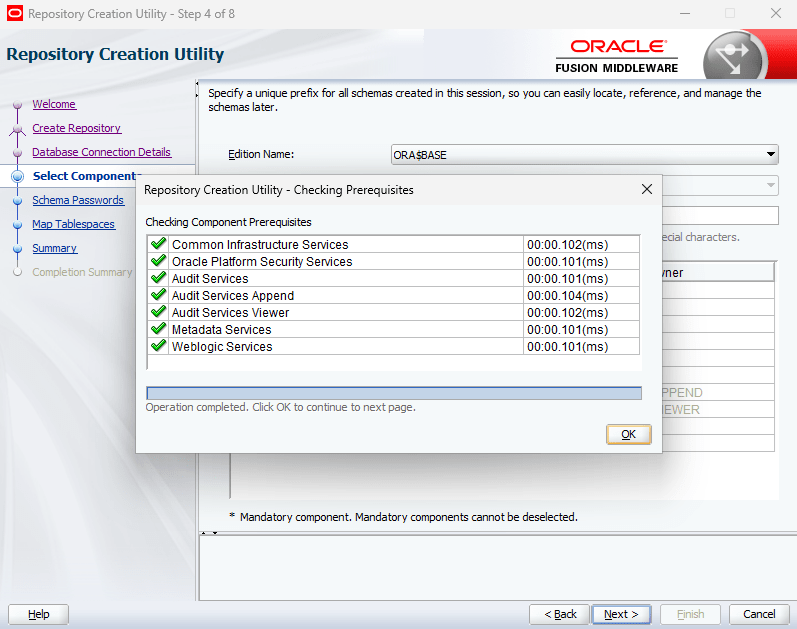Viewport: 797px width, 629px height.
Task: Click the 00:00.104(ms) time value
Action: (x=568, y=295)
